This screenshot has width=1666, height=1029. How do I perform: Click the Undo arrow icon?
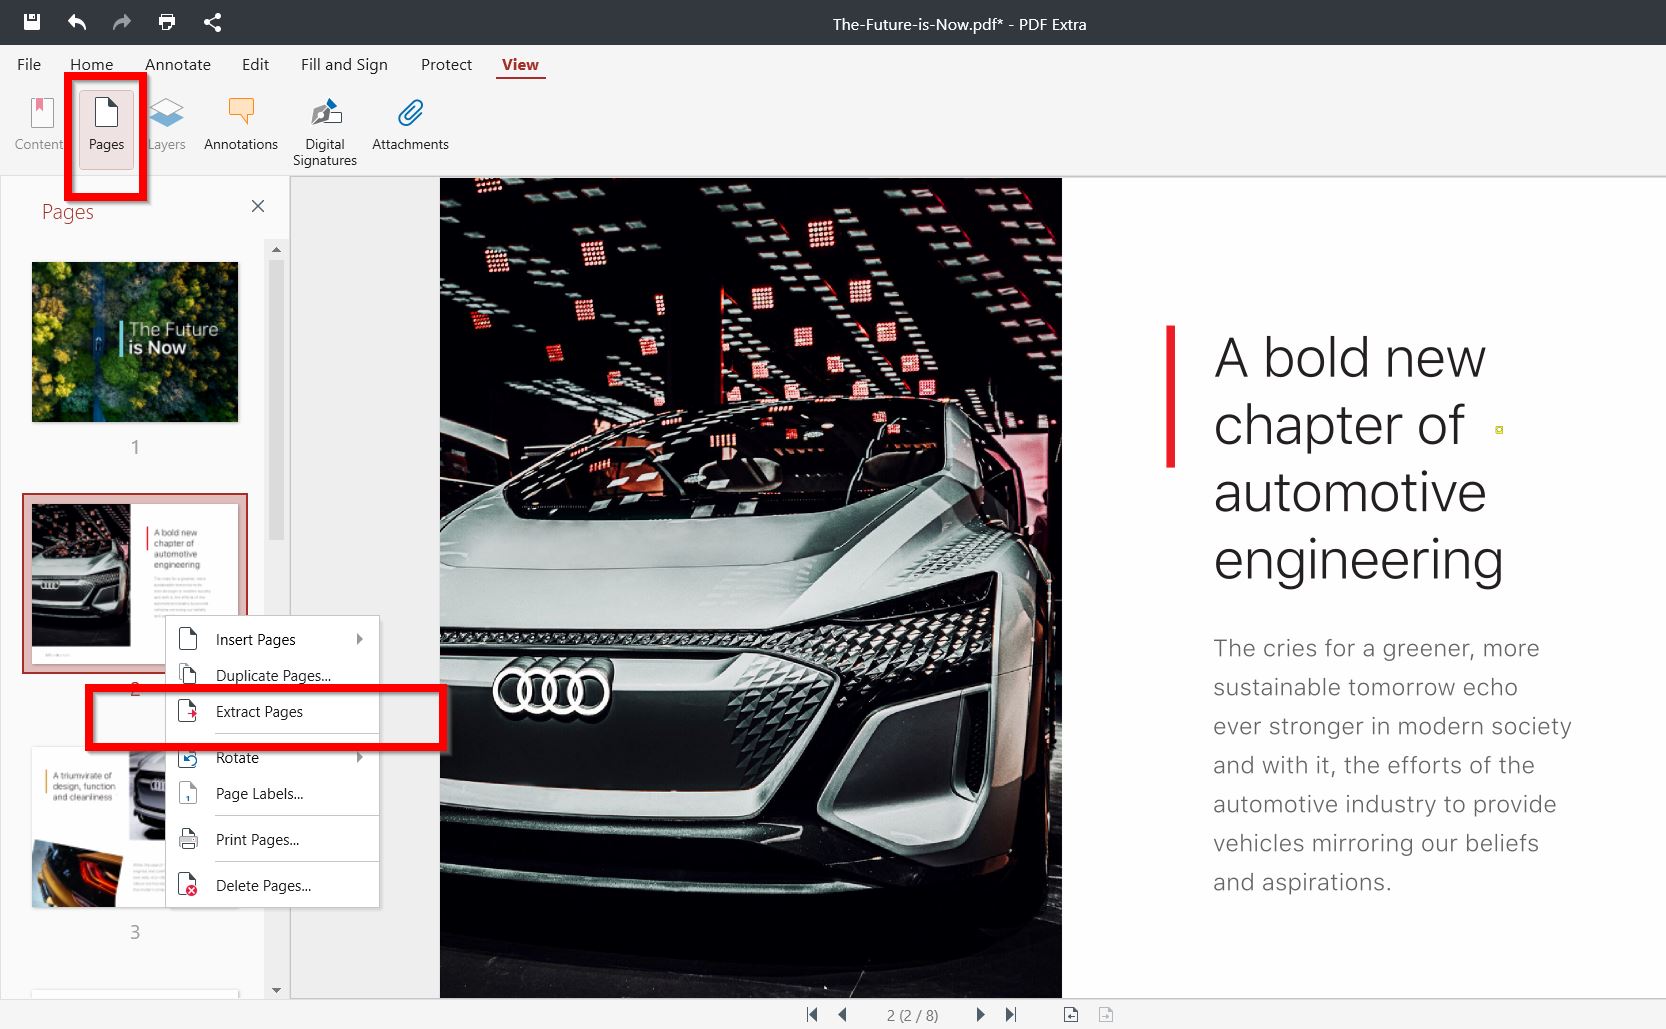click(x=77, y=22)
